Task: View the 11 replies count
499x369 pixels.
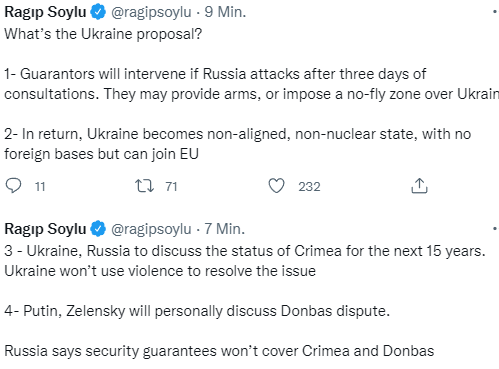Action: [40, 187]
